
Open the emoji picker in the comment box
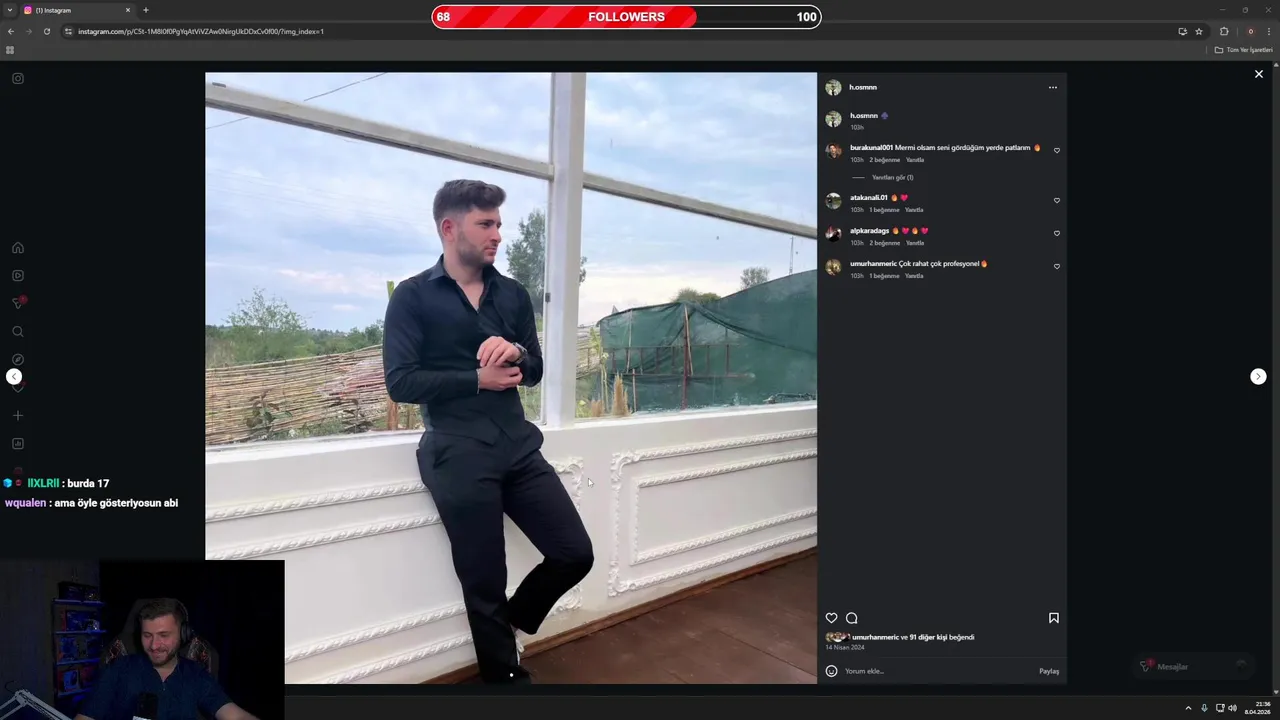(831, 671)
